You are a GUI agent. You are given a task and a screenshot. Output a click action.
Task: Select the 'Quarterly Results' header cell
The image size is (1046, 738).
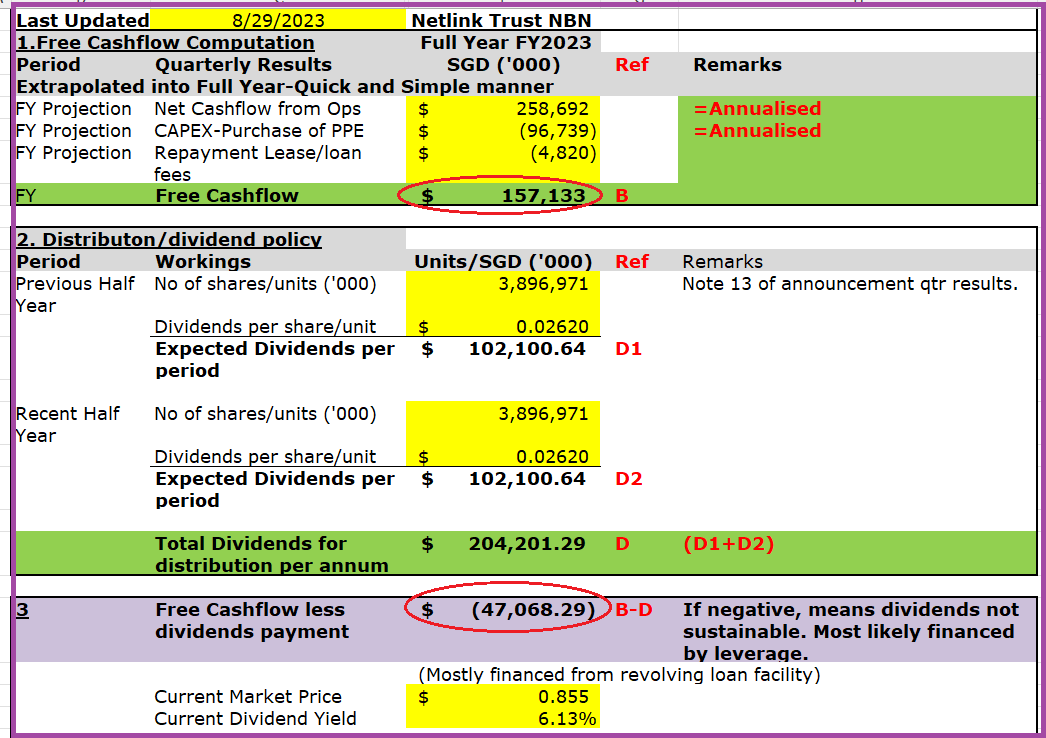click(243, 64)
